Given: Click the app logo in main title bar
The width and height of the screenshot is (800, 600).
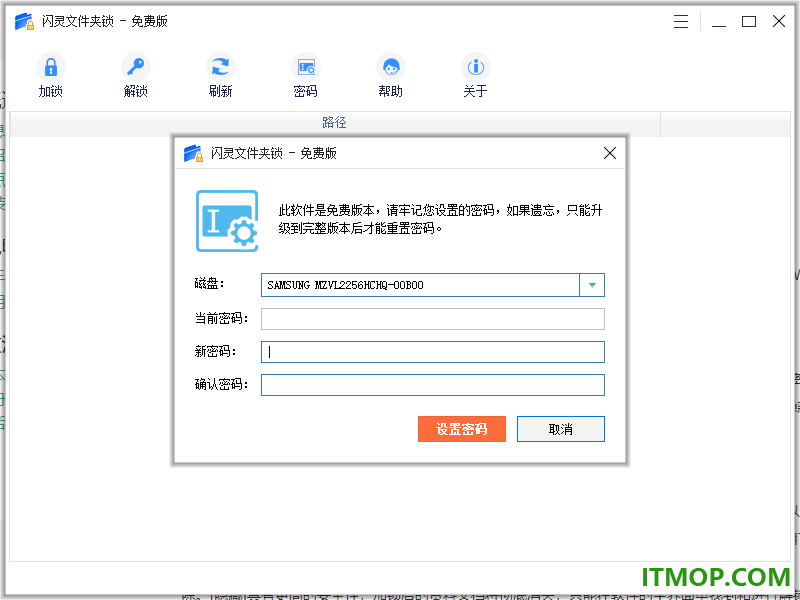Looking at the screenshot, I should click(x=24, y=21).
